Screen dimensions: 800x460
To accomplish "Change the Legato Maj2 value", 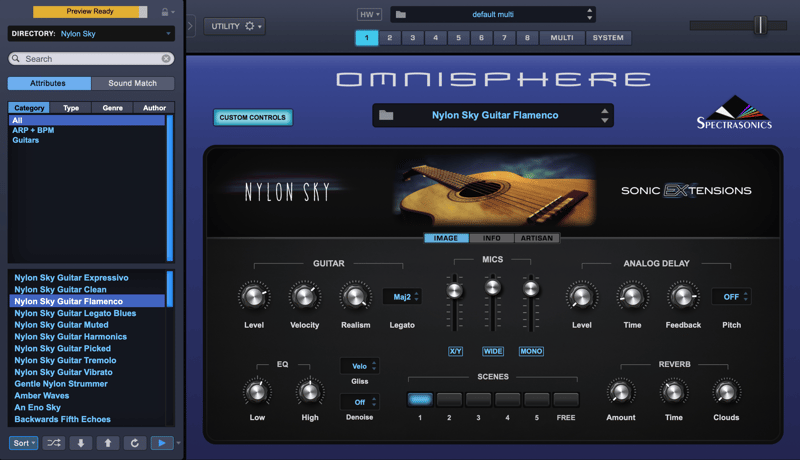I will pos(402,297).
